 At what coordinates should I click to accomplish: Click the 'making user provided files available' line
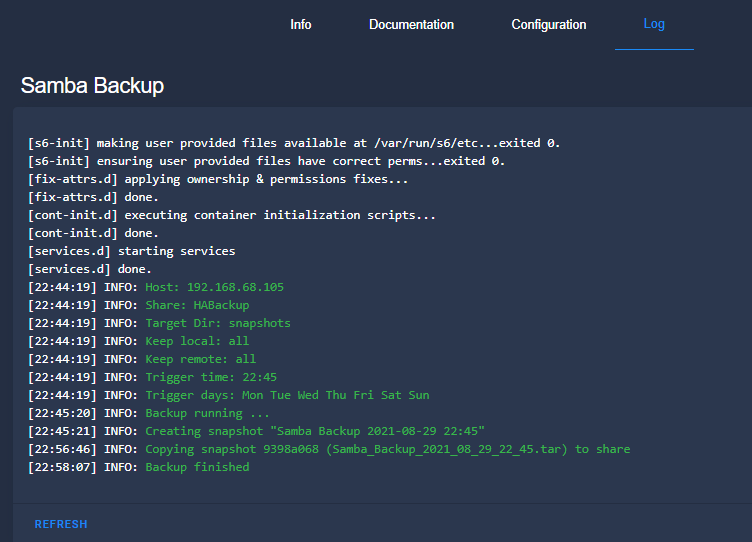pos(294,143)
